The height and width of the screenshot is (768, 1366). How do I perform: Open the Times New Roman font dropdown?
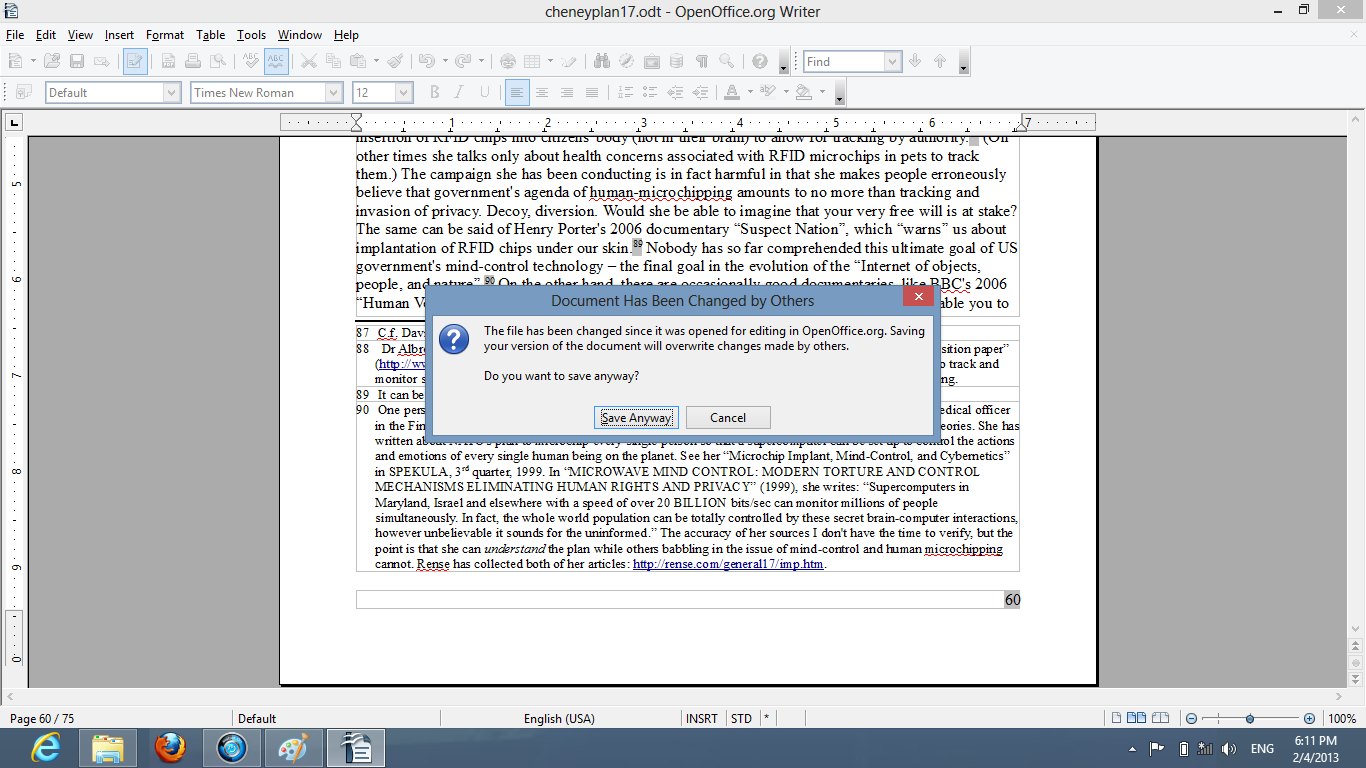click(x=333, y=93)
